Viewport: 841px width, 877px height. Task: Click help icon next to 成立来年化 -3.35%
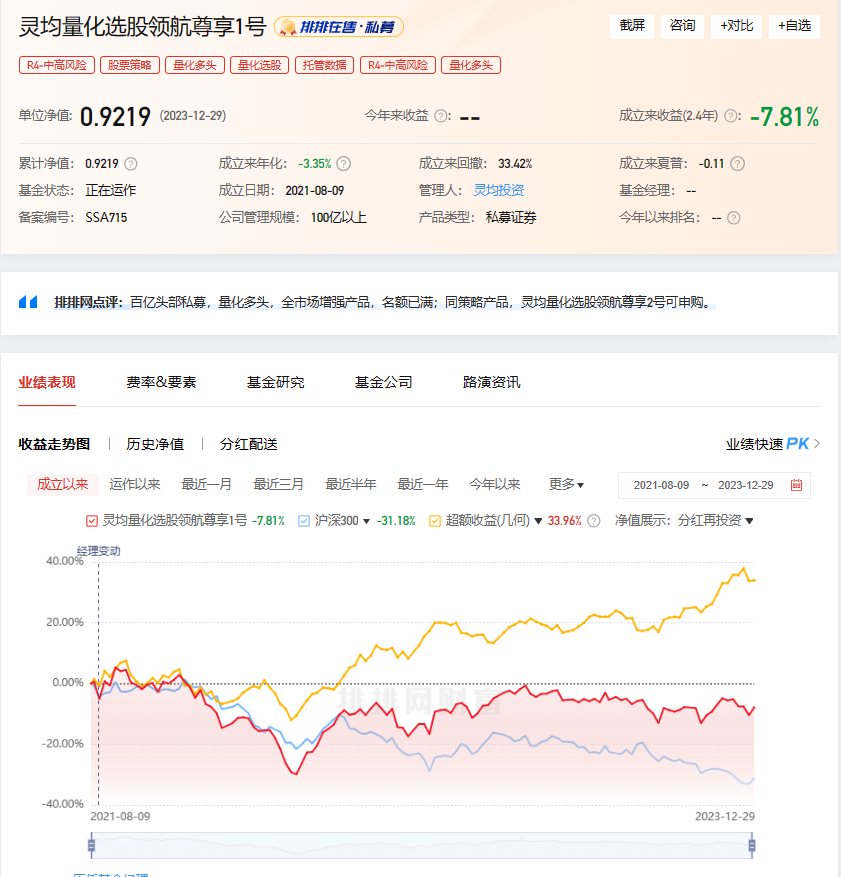pyautogui.click(x=344, y=164)
